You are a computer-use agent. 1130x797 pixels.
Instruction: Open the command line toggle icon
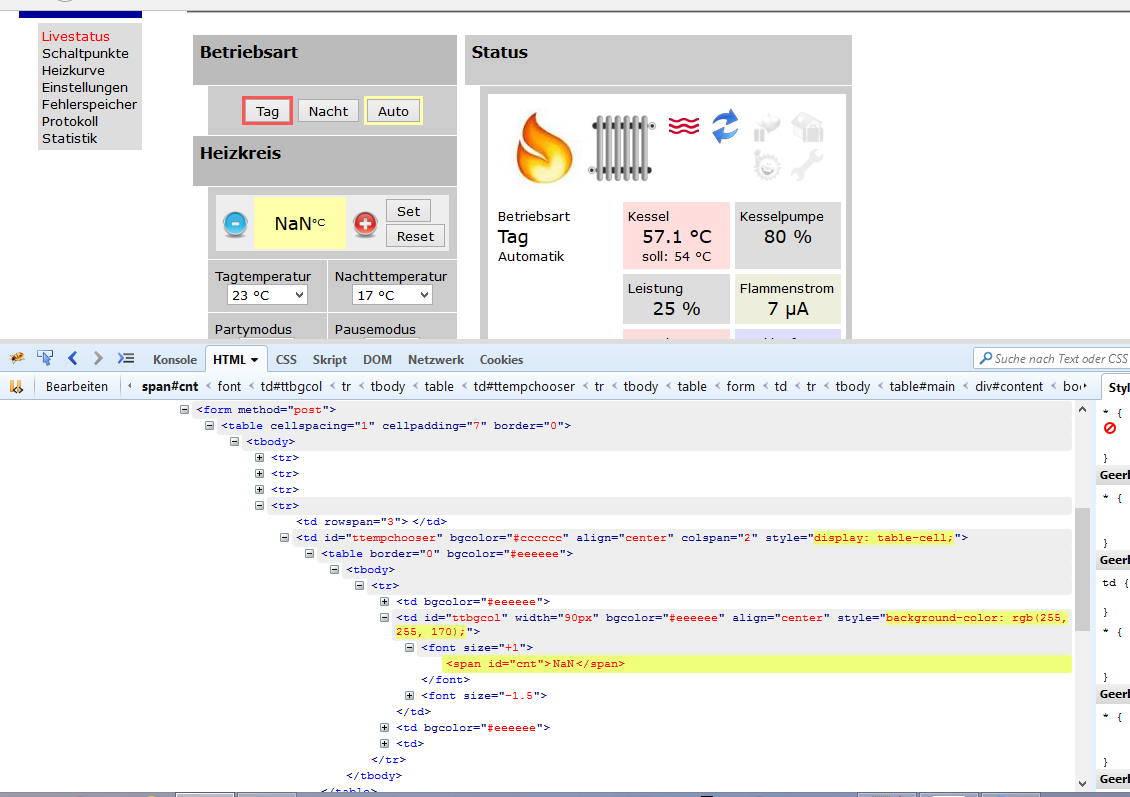tap(126, 358)
